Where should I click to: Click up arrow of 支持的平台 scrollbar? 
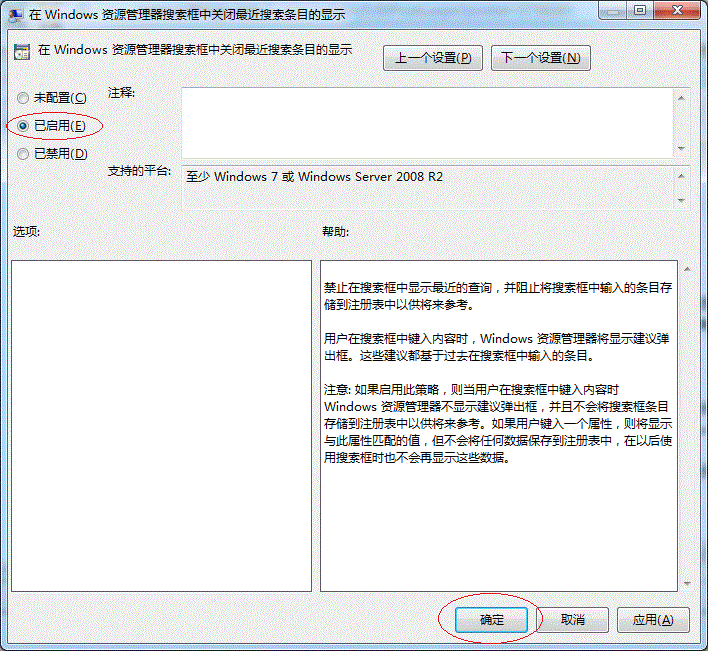(x=681, y=176)
